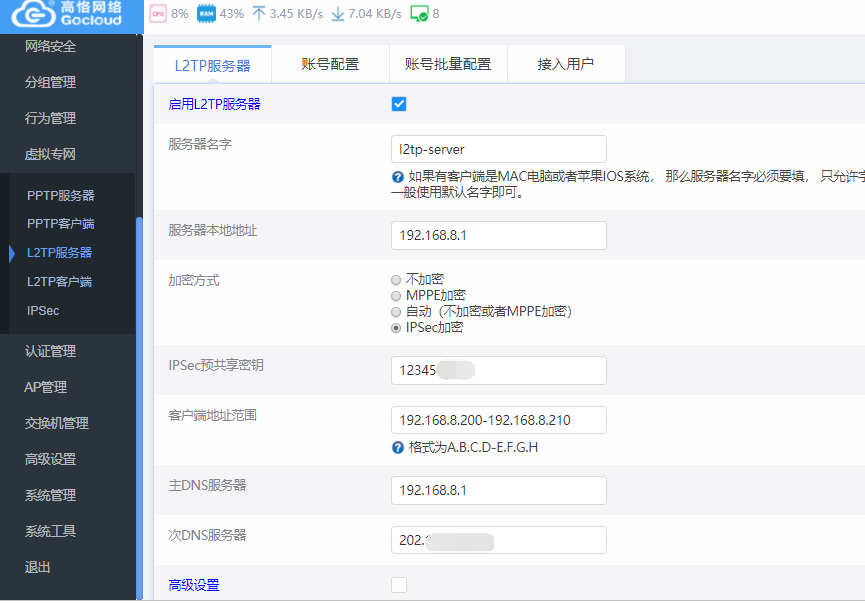The height and width of the screenshot is (603, 865).
Task: Click the download speed arrow icon
Action: (338, 14)
